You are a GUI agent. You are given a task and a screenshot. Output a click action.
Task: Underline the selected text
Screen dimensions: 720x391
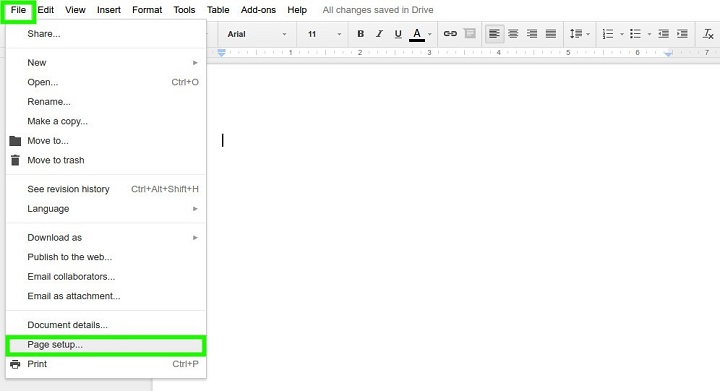click(x=398, y=34)
